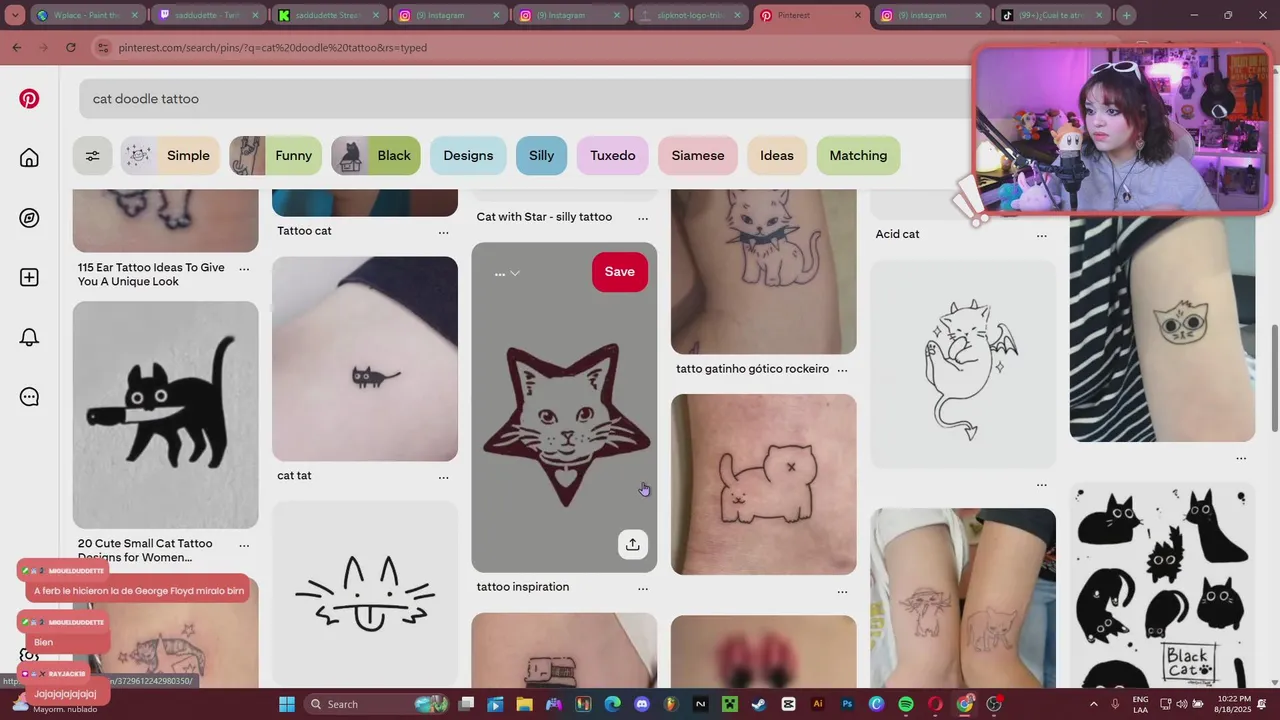Open more options for 'Tattoo cat' pin
1280x720 pixels.
tap(443, 232)
